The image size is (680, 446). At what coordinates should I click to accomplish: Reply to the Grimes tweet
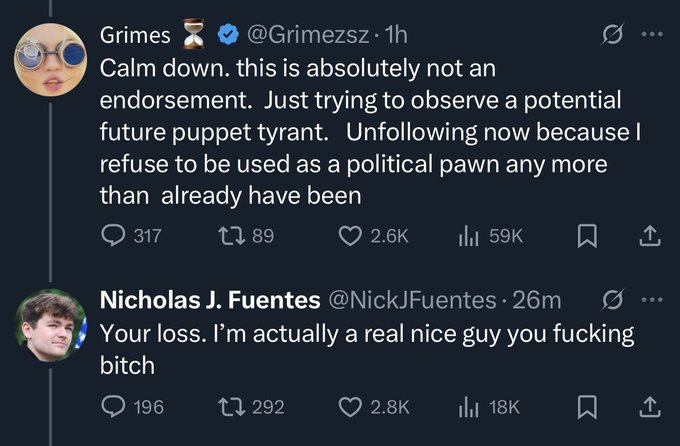click(x=113, y=235)
